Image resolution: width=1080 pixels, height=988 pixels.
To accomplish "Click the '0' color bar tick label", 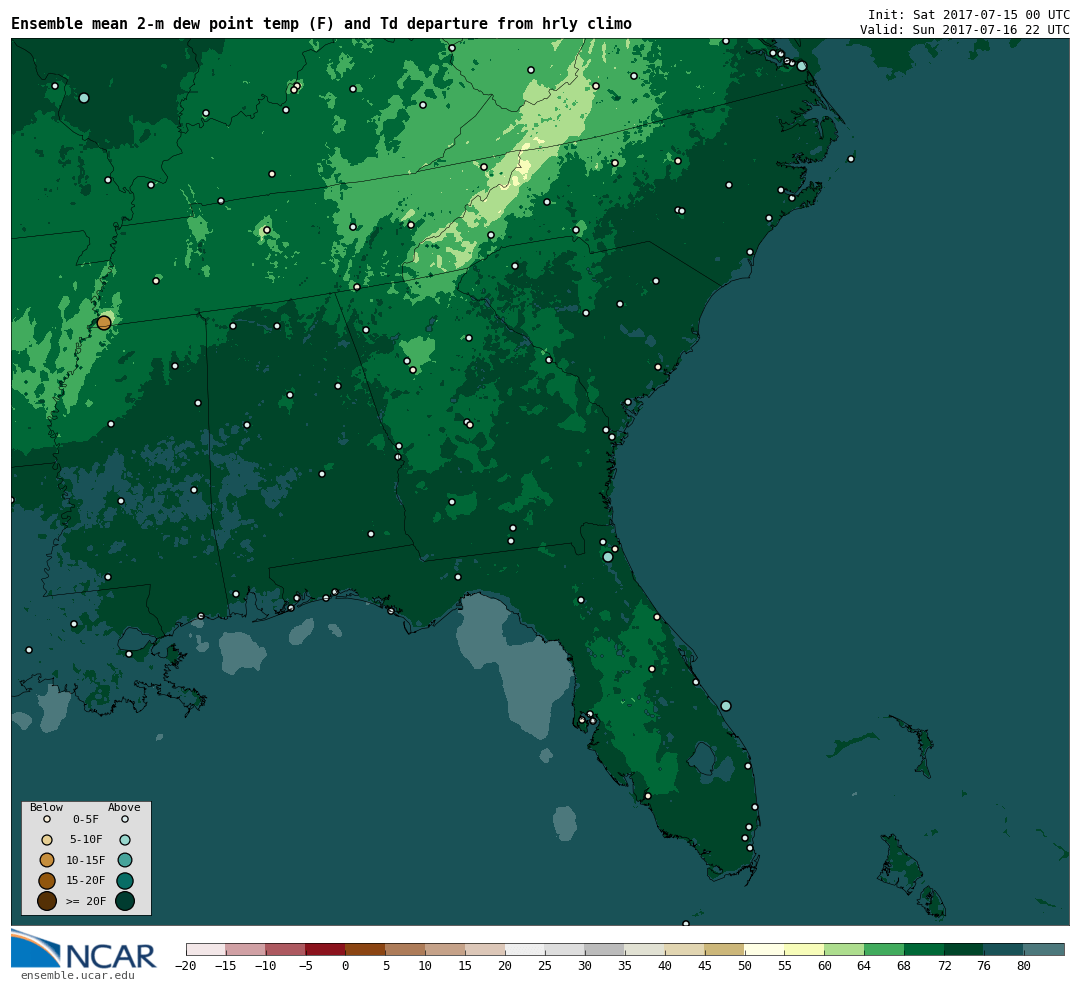I will (x=346, y=966).
